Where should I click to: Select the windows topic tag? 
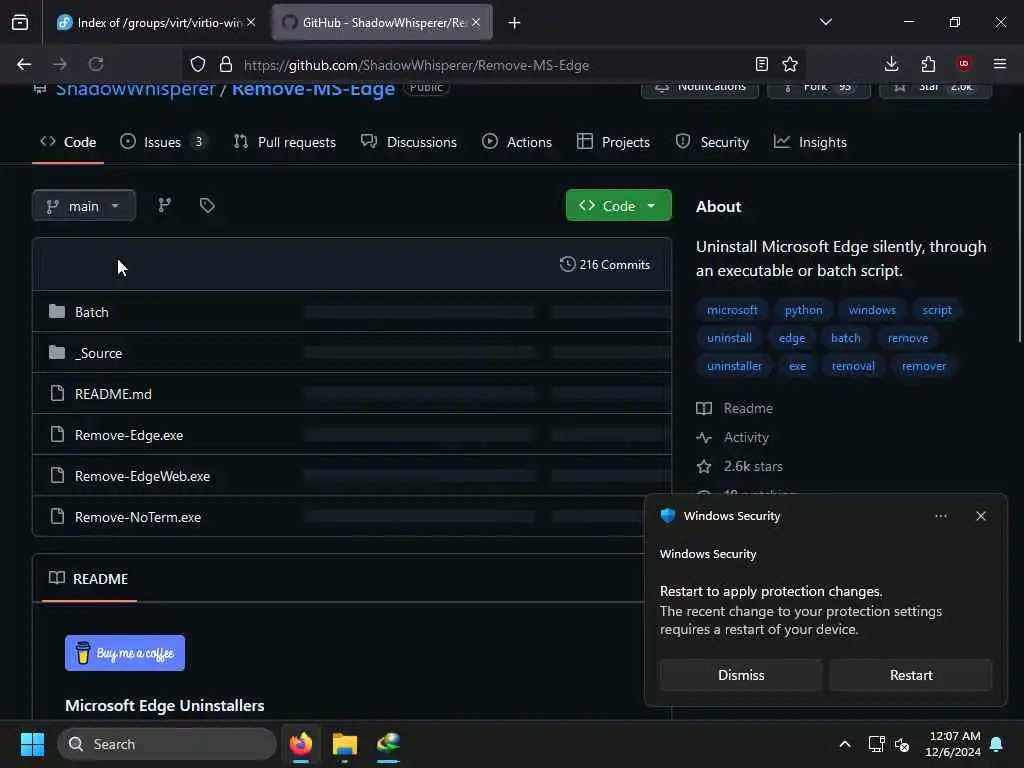(x=872, y=310)
